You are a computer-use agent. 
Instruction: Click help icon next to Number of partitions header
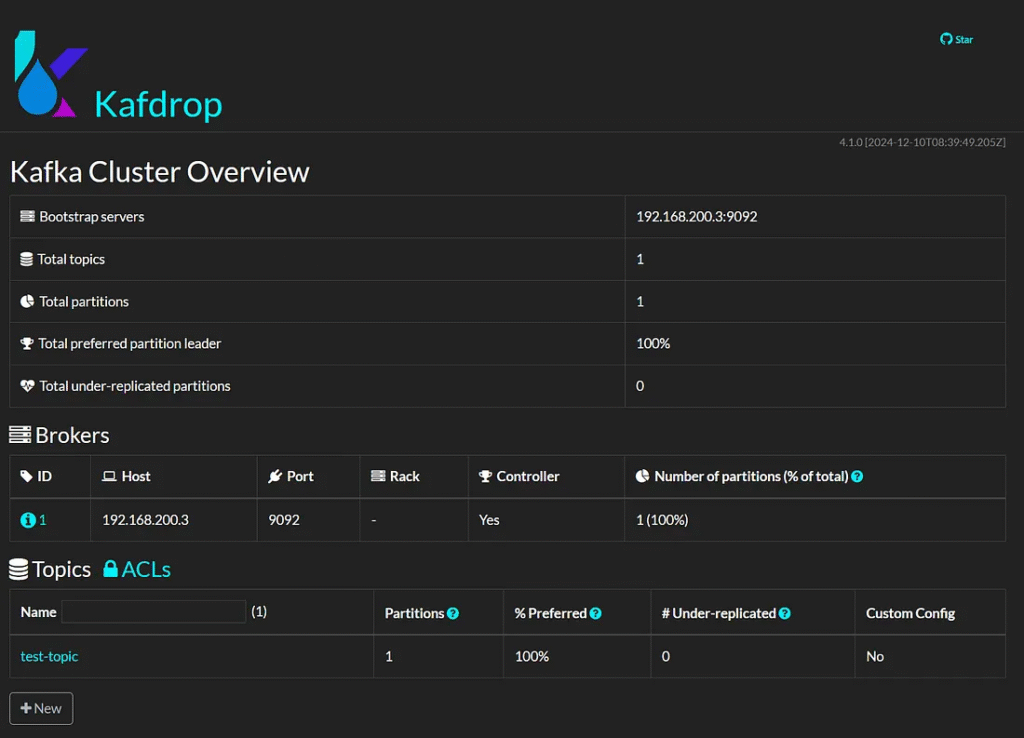tap(857, 477)
